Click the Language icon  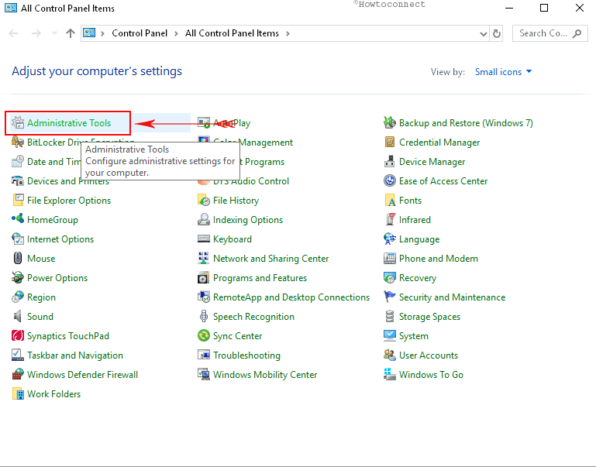[390, 239]
